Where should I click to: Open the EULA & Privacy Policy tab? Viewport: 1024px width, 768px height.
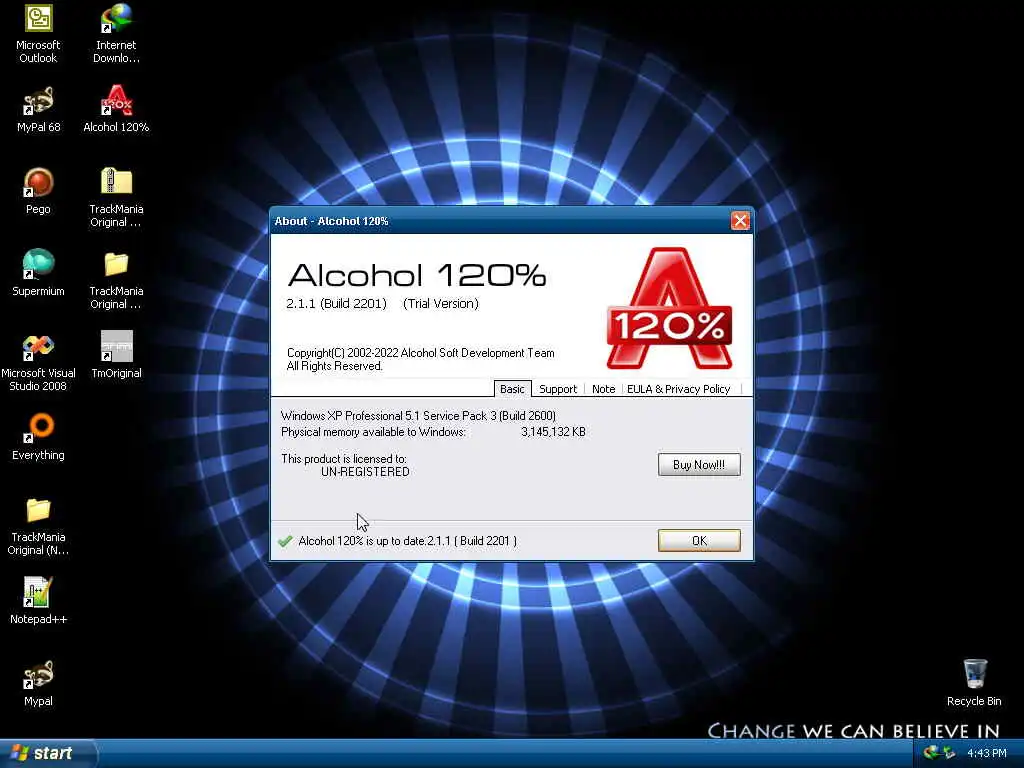[679, 389]
